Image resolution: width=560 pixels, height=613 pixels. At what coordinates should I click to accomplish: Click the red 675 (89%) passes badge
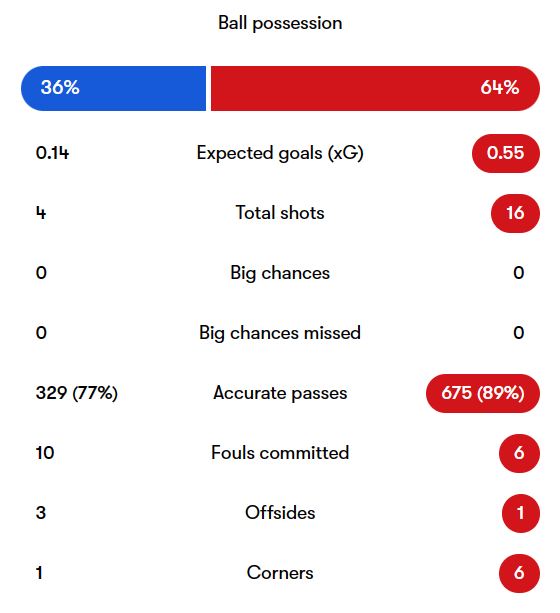(x=483, y=393)
